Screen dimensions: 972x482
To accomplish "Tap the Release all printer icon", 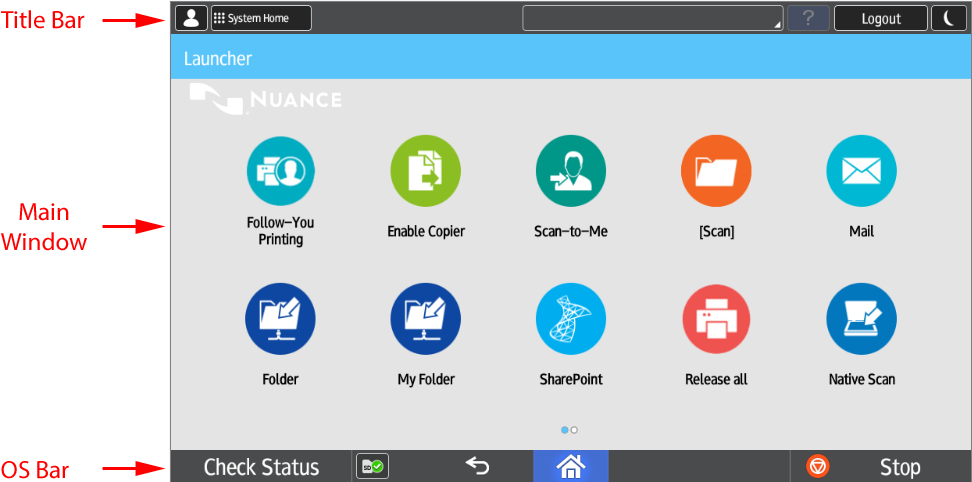I will point(716,319).
